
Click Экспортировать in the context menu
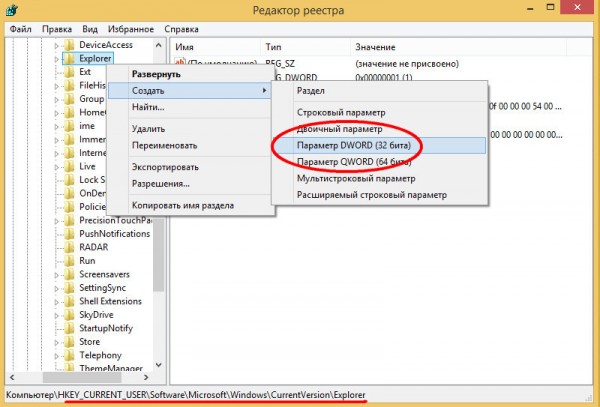pos(165,167)
